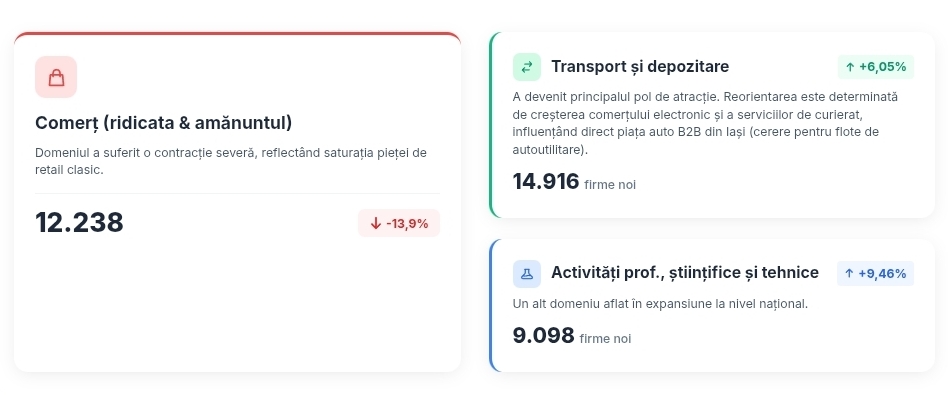Image resolution: width=948 pixels, height=395 pixels.
Task: Open the Comerț (ridicata & amănuntul) heading
Action: coord(164,123)
